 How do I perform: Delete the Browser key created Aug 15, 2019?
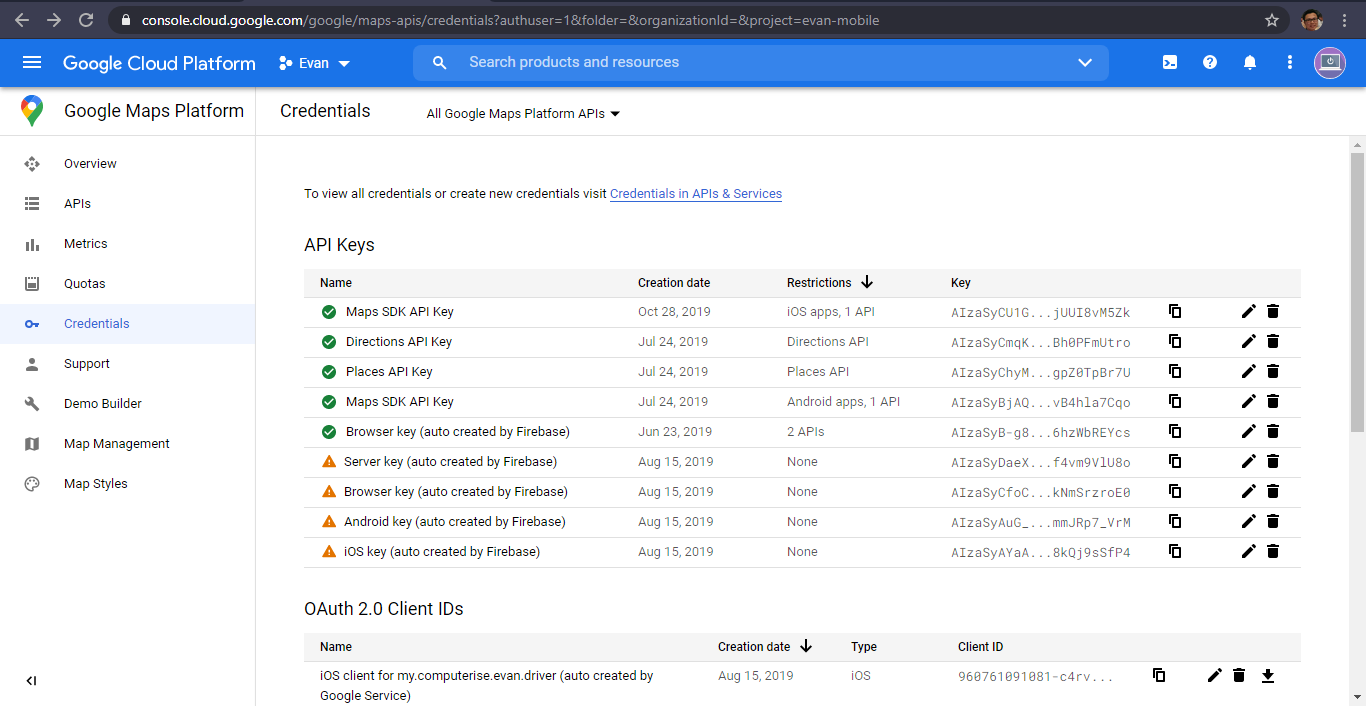[x=1273, y=492]
